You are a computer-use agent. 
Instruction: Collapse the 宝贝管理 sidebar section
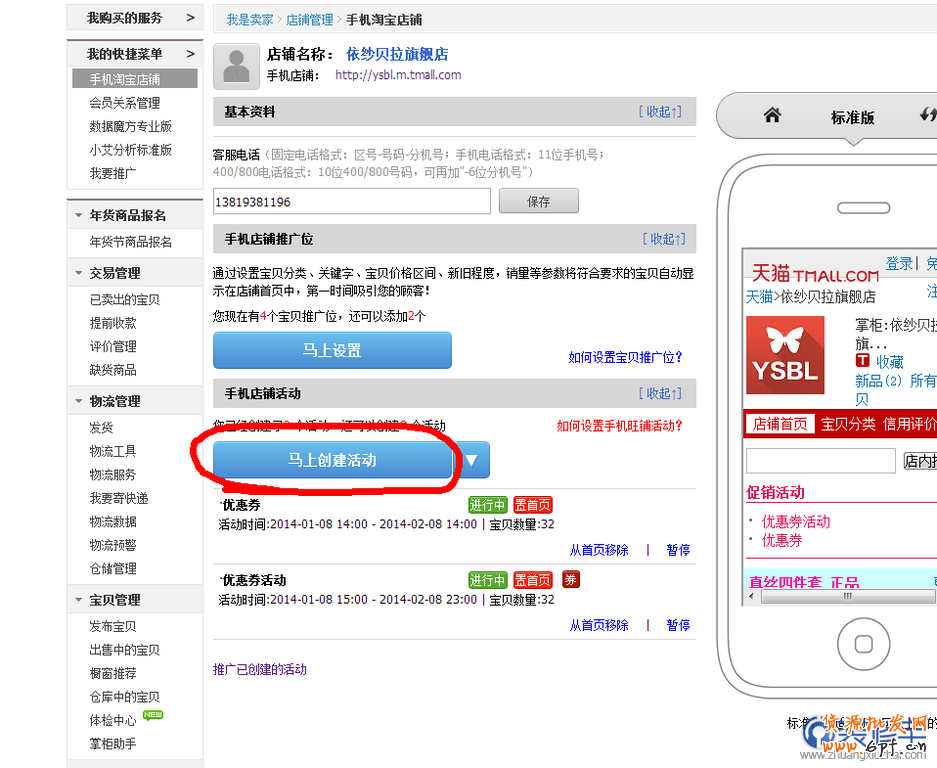coord(78,599)
